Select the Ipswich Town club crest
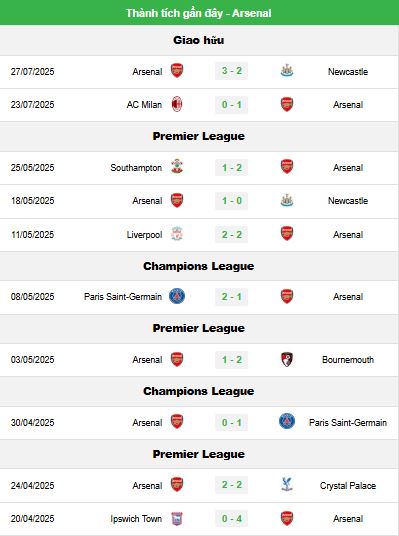The height and width of the screenshot is (536, 399). (177, 518)
